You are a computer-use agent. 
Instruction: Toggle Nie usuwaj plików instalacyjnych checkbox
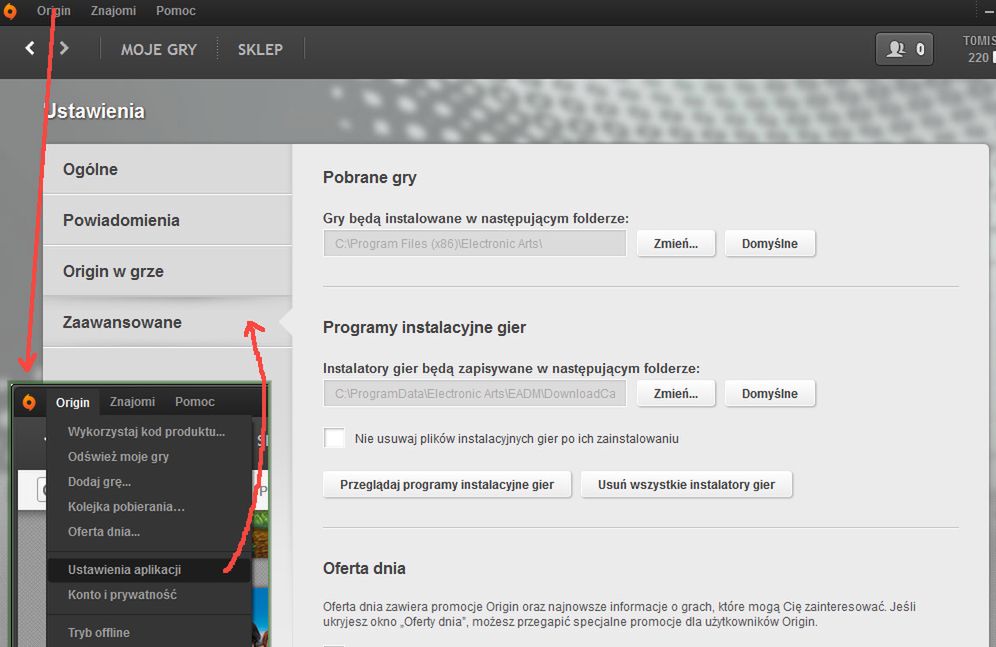point(335,438)
